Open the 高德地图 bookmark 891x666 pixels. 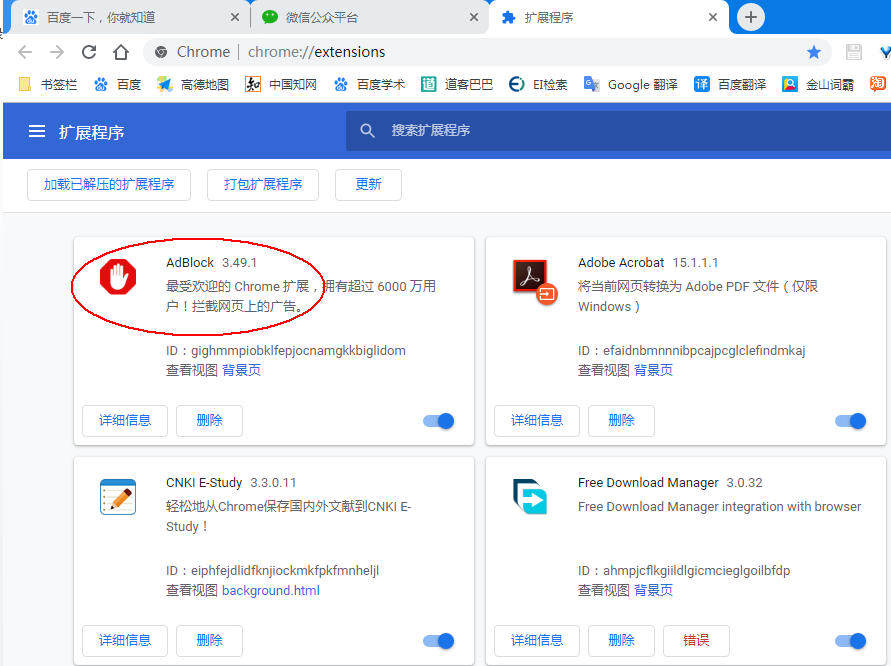point(193,85)
